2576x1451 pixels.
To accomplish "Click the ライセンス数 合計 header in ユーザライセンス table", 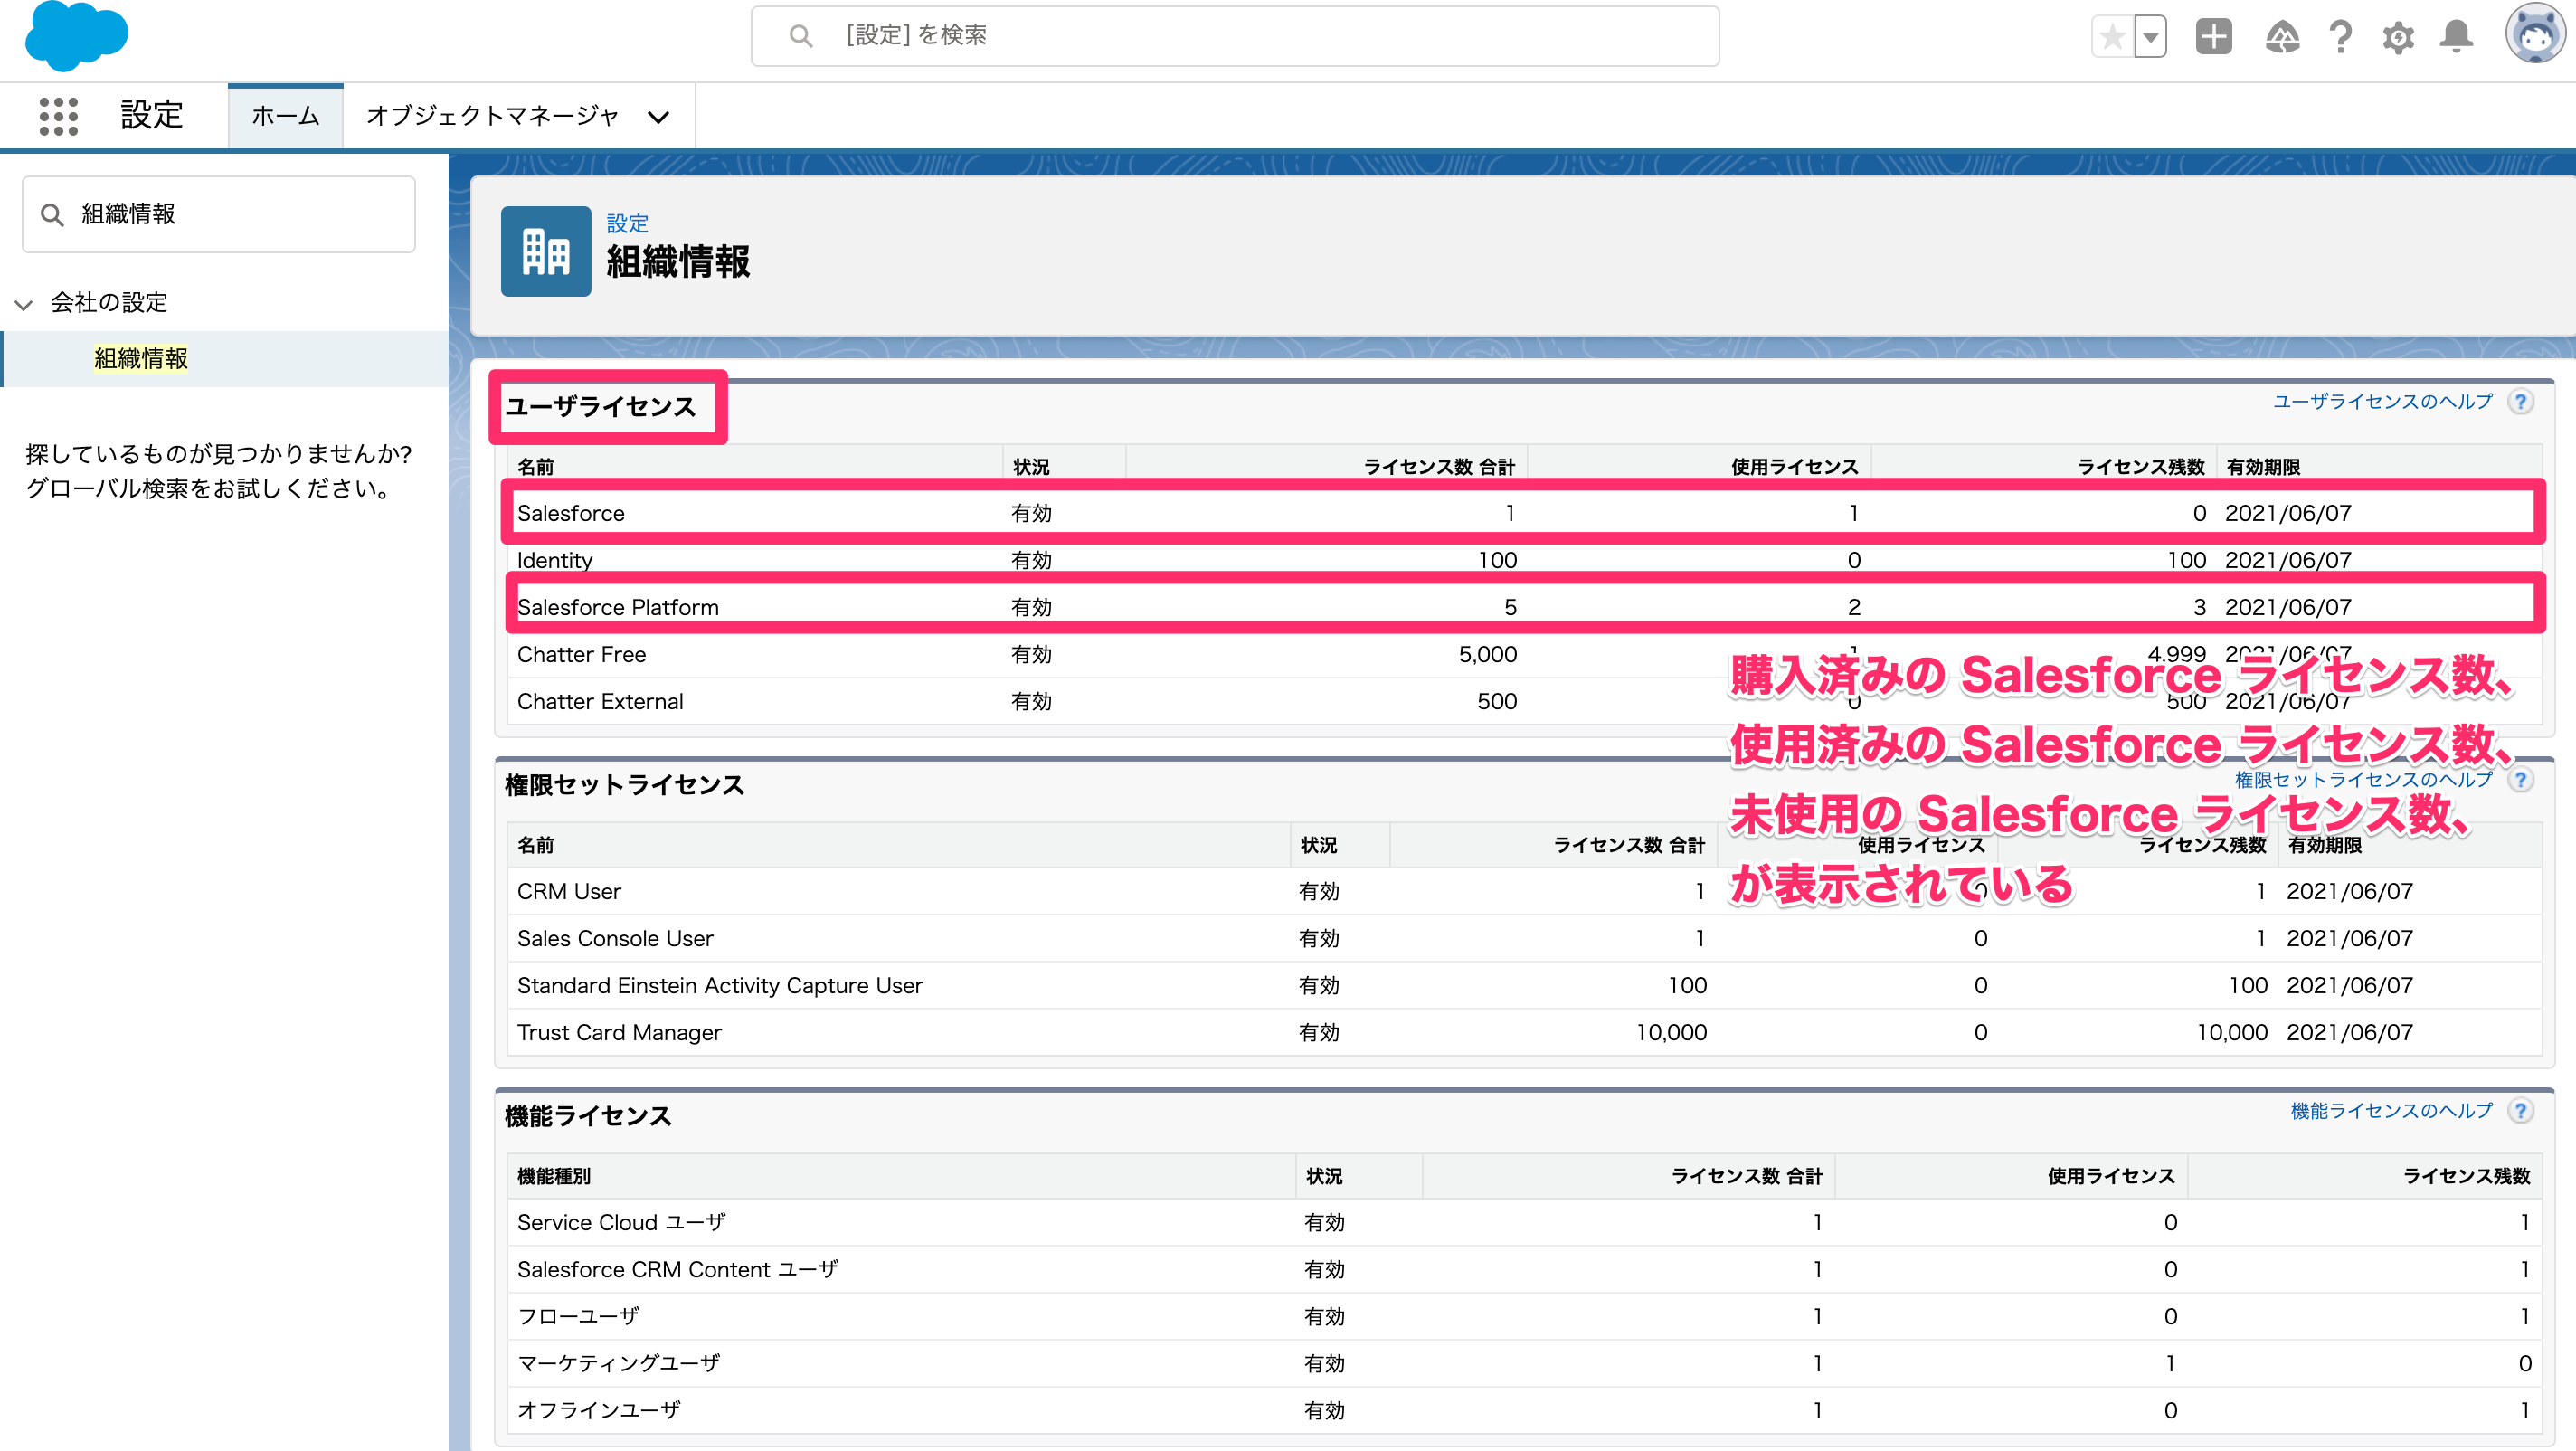I will pyautogui.click(x=1439, y=467).
